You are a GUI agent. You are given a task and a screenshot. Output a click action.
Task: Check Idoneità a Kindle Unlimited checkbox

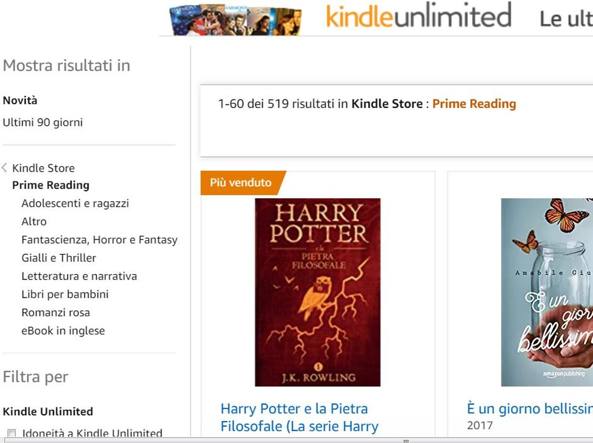click(x=11, y=433)
